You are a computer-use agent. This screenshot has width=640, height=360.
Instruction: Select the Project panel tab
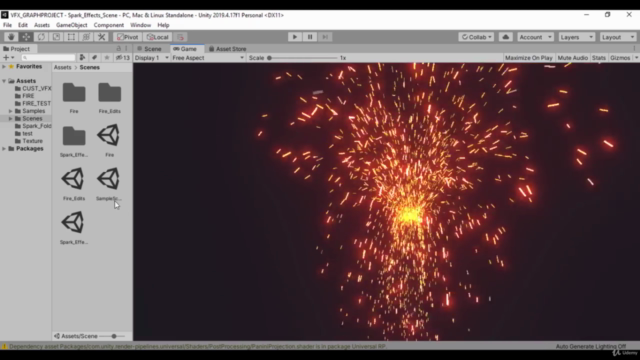pyautogui.click(x=17, y=49)
